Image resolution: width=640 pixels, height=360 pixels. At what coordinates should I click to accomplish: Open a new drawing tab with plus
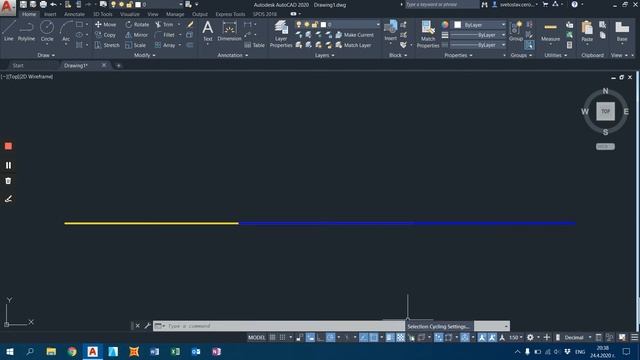pos(118,65)
